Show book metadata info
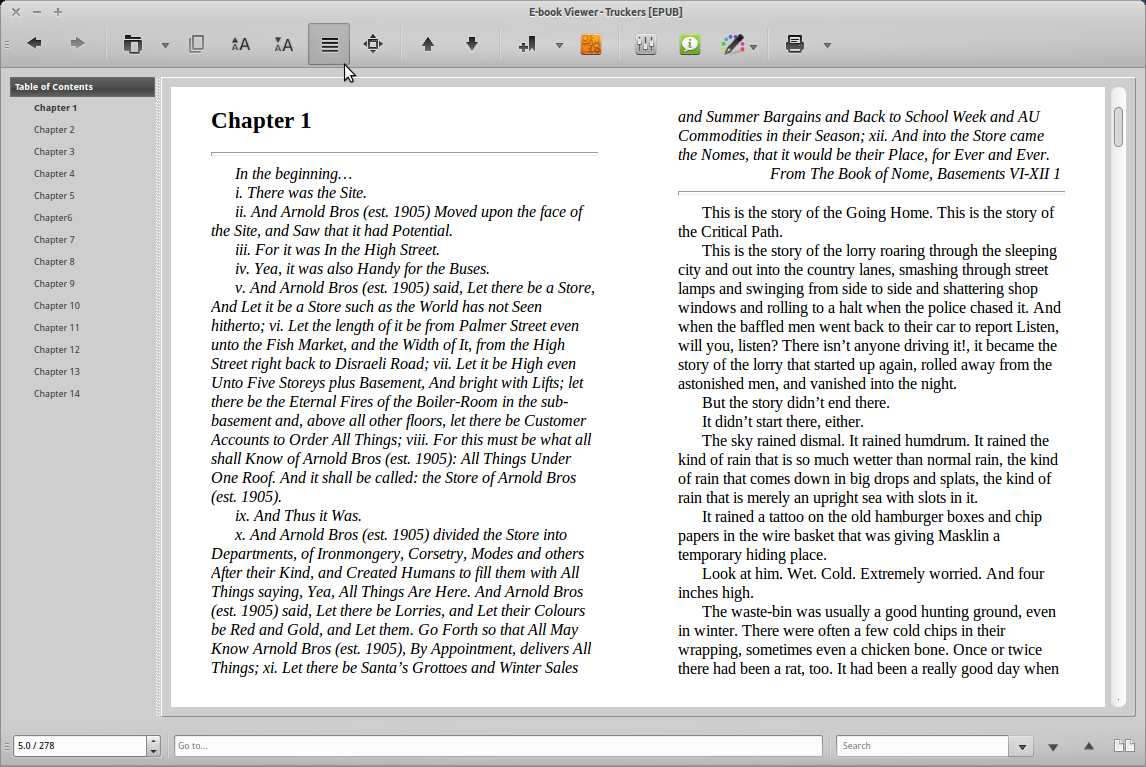Viewport: 1146px width, 767px height. click(x=690, y=44)
